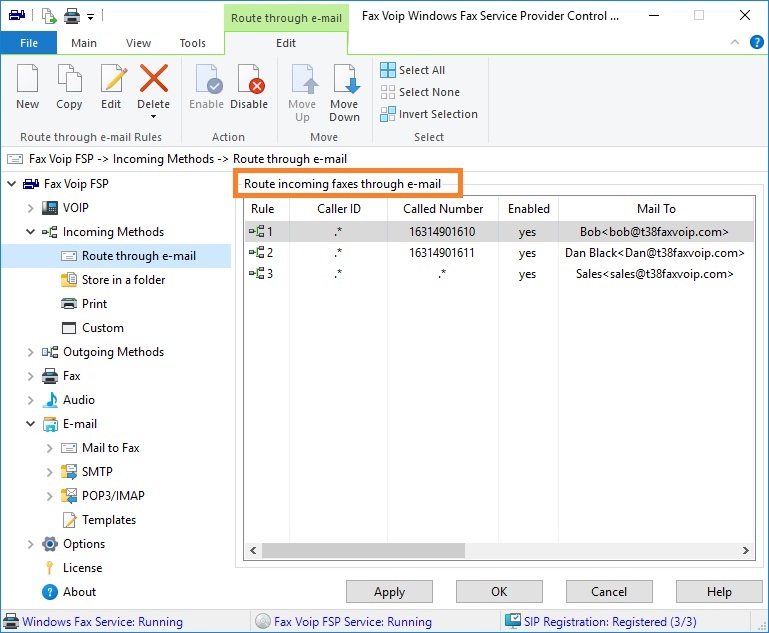Open the quick access toolbar customize arrow
The height and width of the screenshot is (633, 769).
click(91, 17)
